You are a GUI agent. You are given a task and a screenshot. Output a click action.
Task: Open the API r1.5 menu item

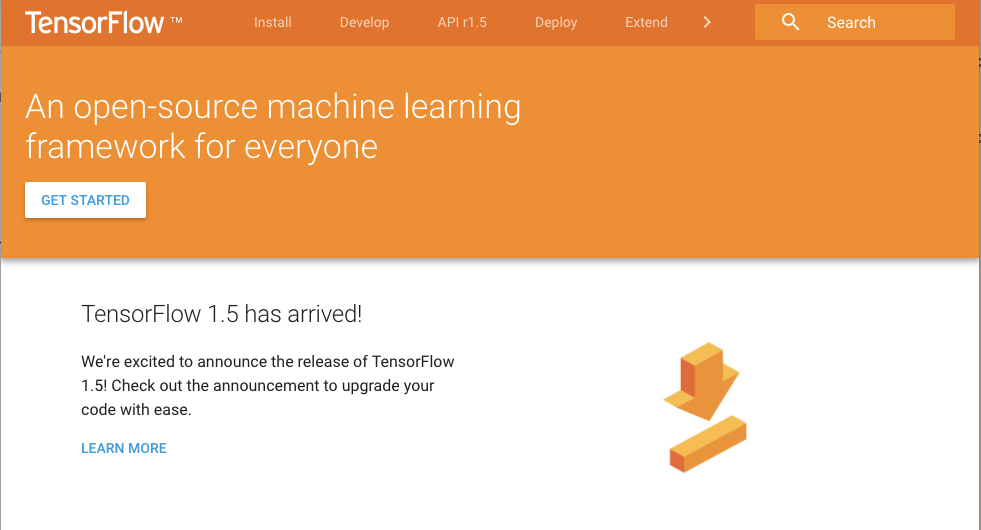point(462,23)
